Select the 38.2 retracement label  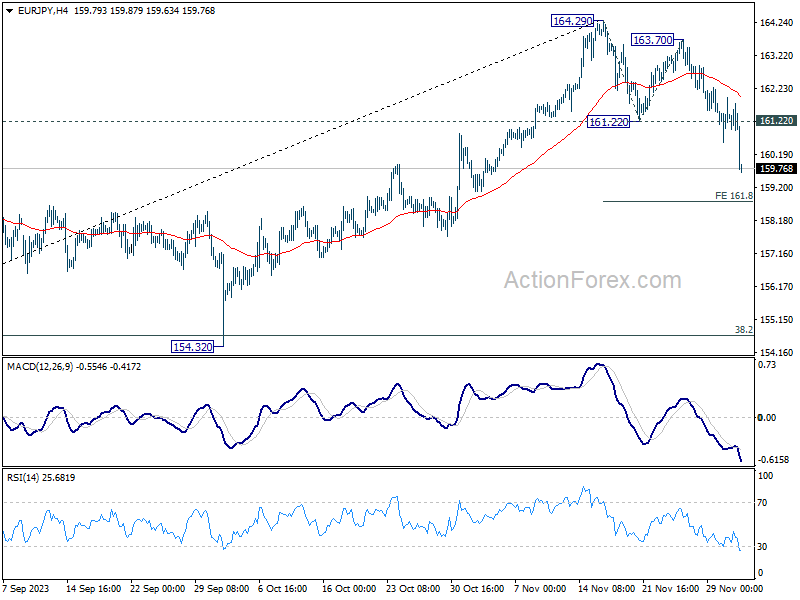pos(744,330)
